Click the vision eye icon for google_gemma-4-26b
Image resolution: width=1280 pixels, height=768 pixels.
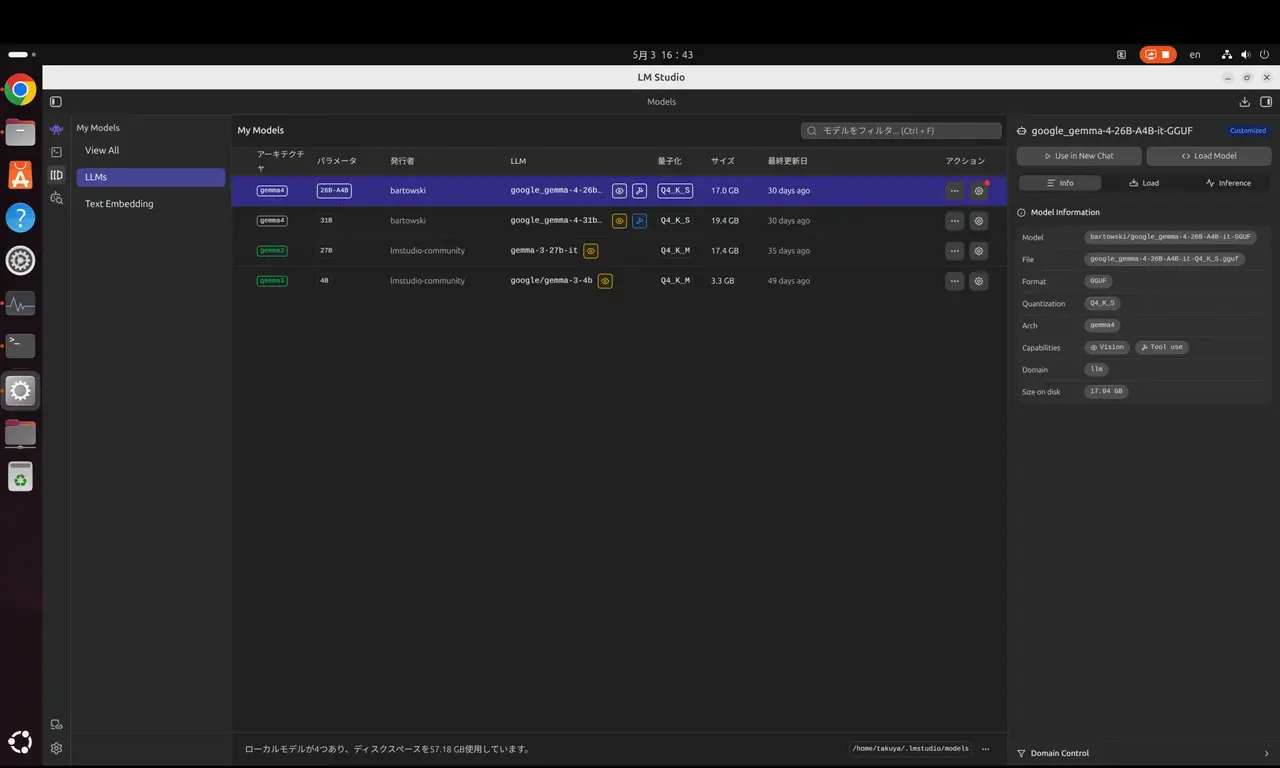[x=620, y=191]
